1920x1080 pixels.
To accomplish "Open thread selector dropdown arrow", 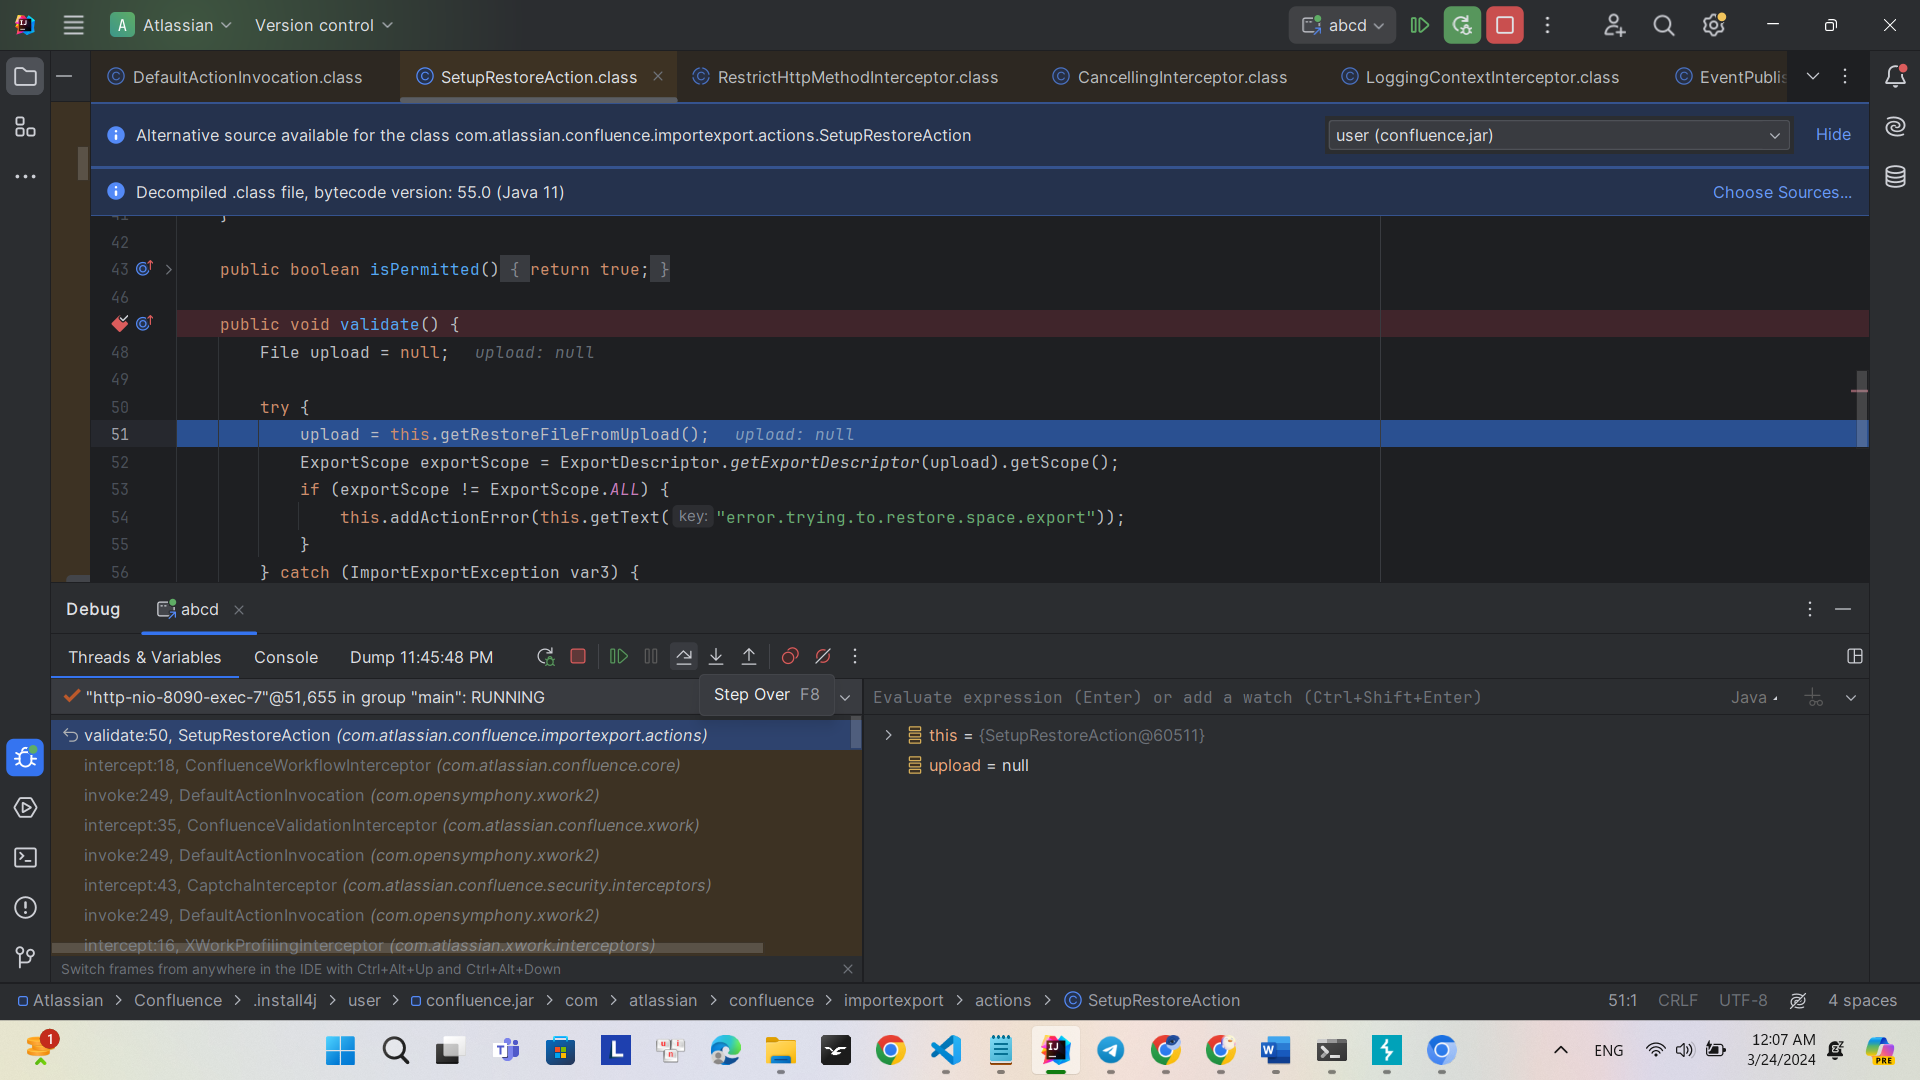I will [845, 697].
